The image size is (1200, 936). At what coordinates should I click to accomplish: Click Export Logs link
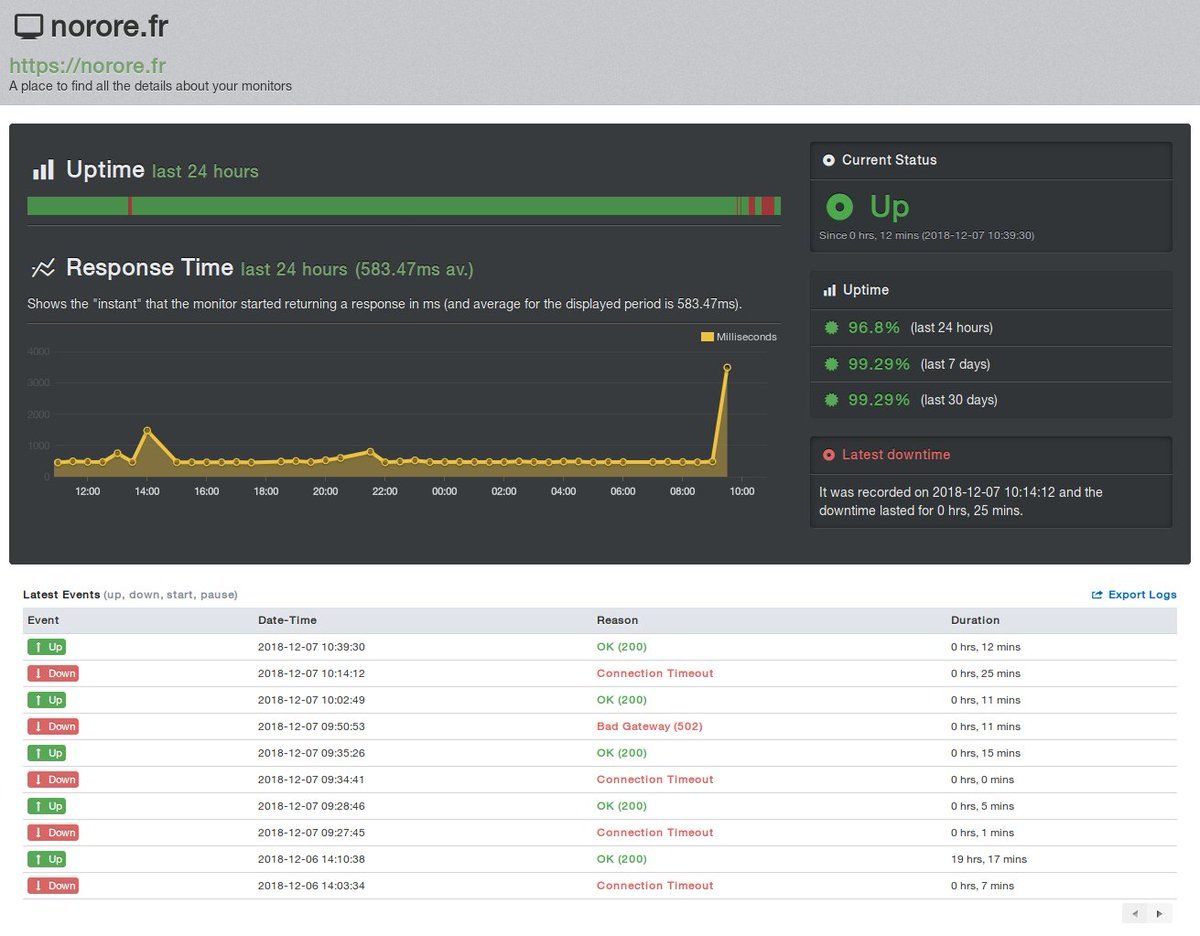coord(1134,595)
